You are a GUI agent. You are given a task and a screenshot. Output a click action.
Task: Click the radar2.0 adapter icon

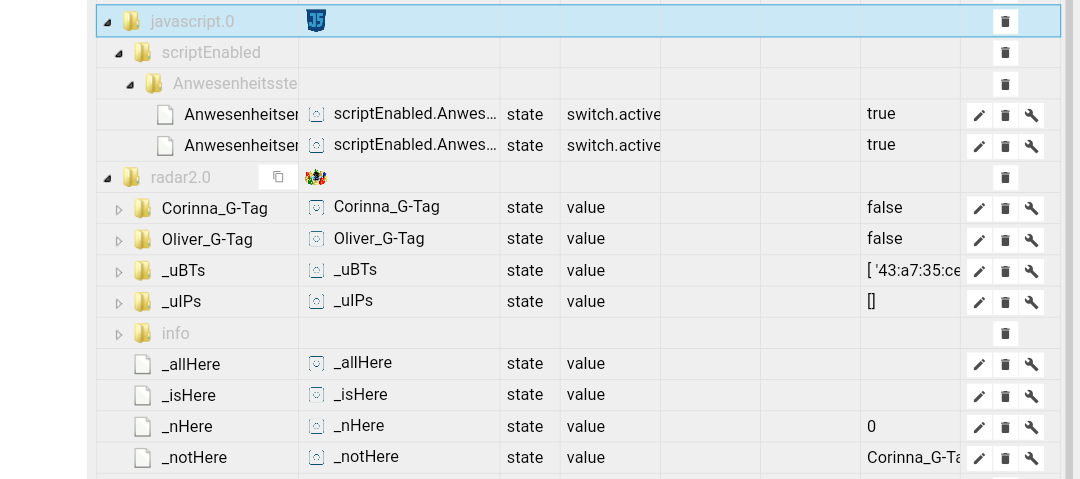point(315,177)
